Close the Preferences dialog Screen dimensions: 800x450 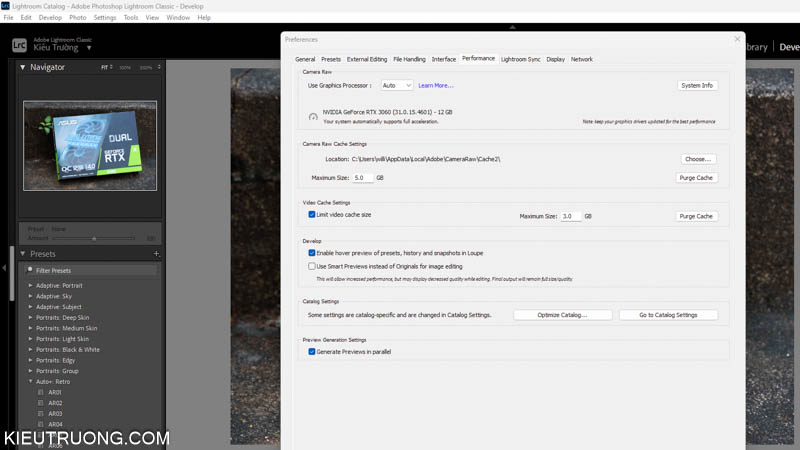pyautogui.click(x=737, y=39)
